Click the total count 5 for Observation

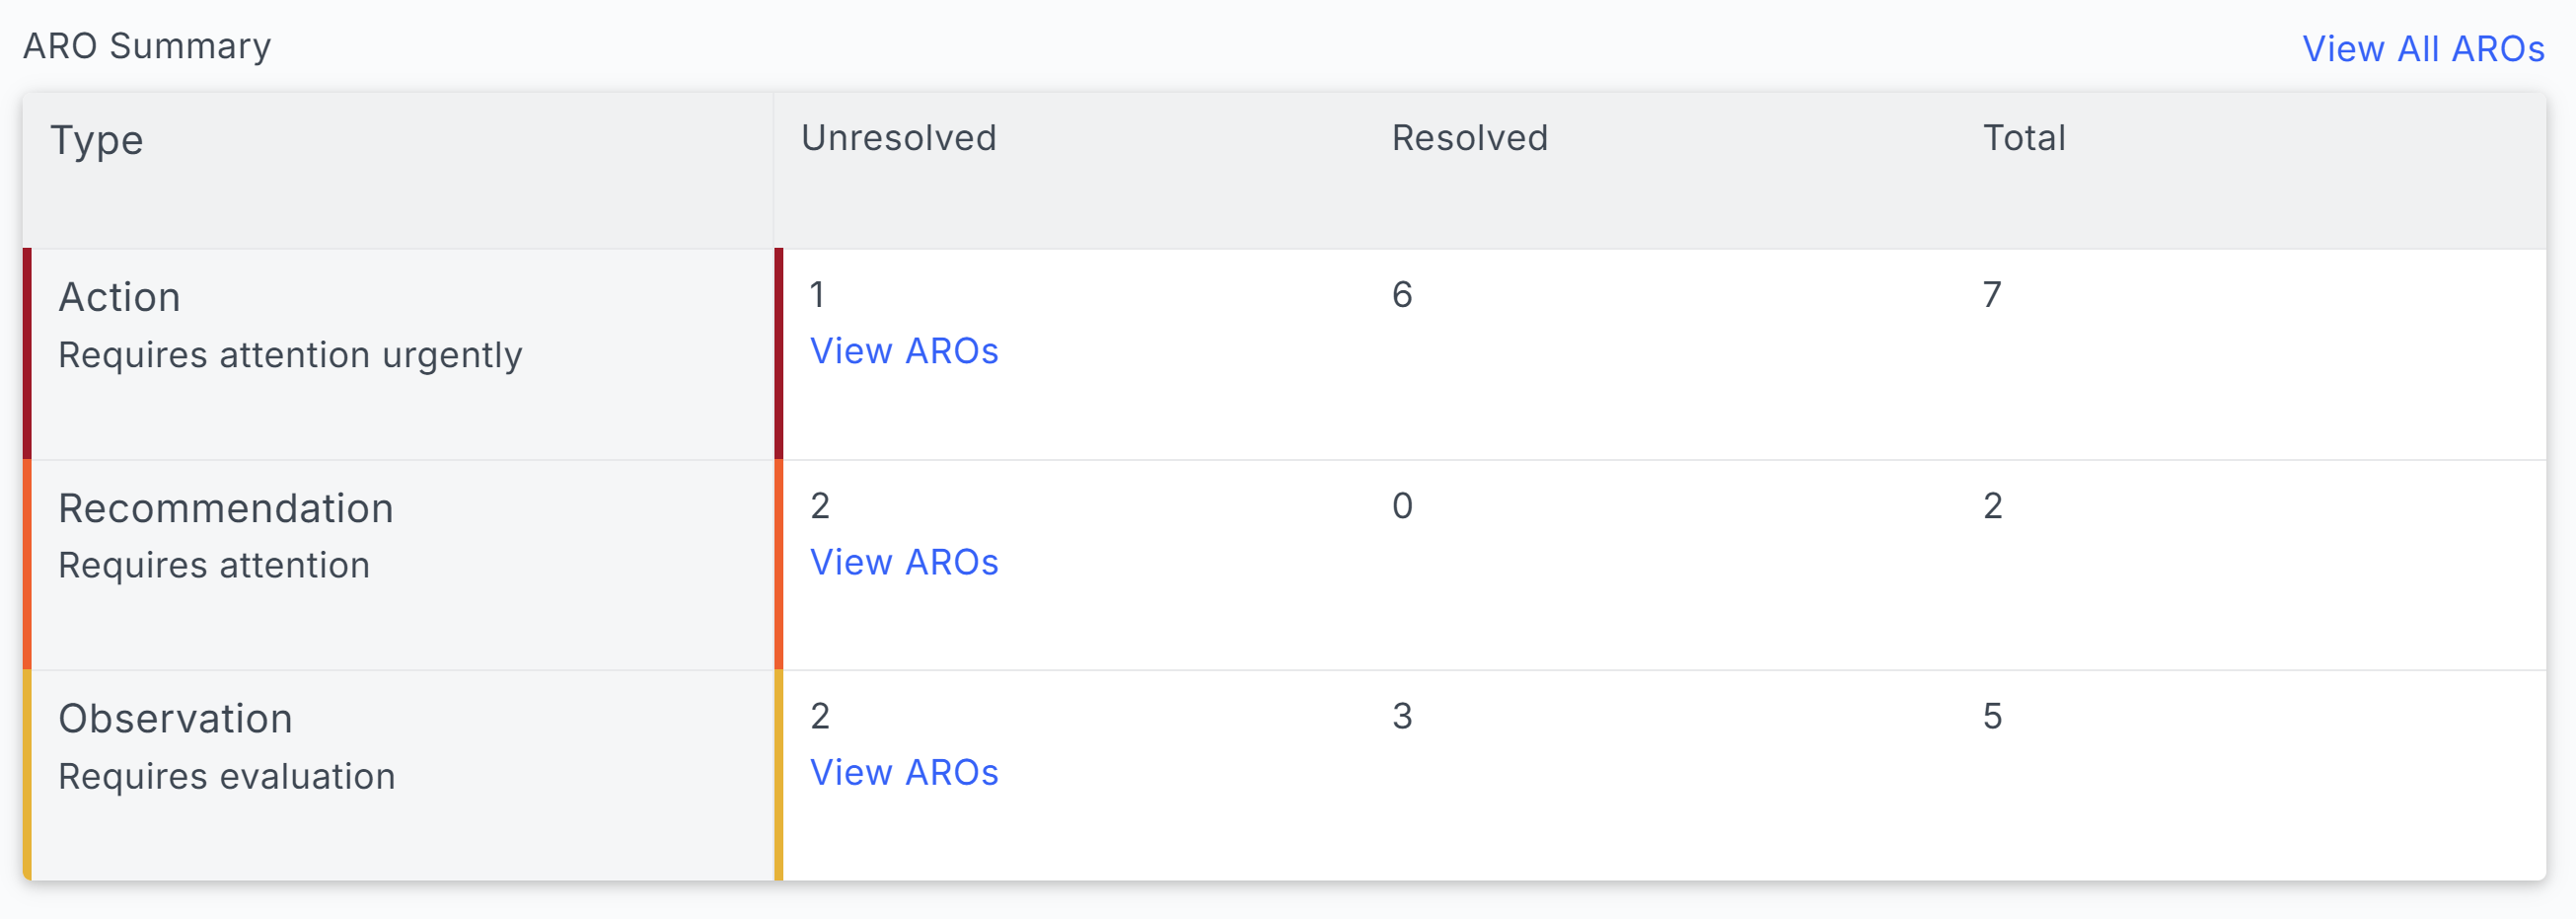(x=1992, y=716)
